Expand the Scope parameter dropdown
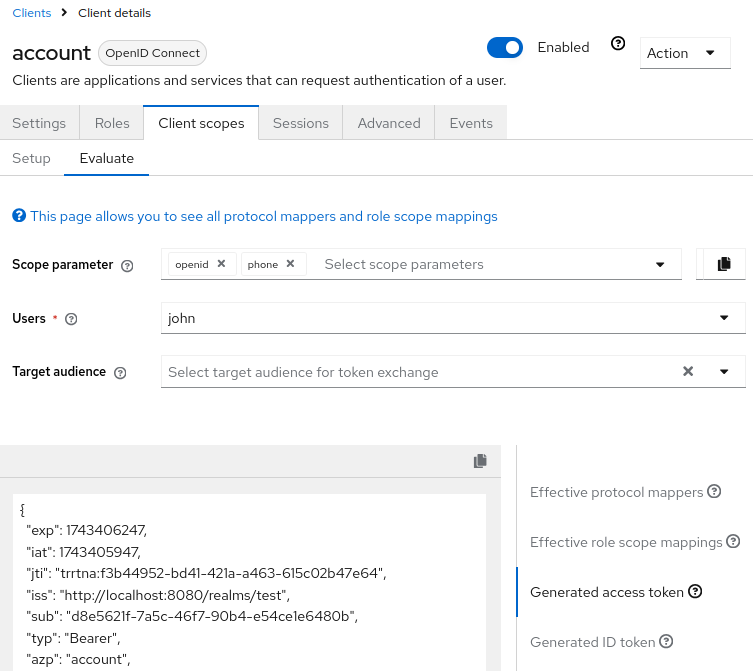753x671 pixels. (x=660, y=265)
